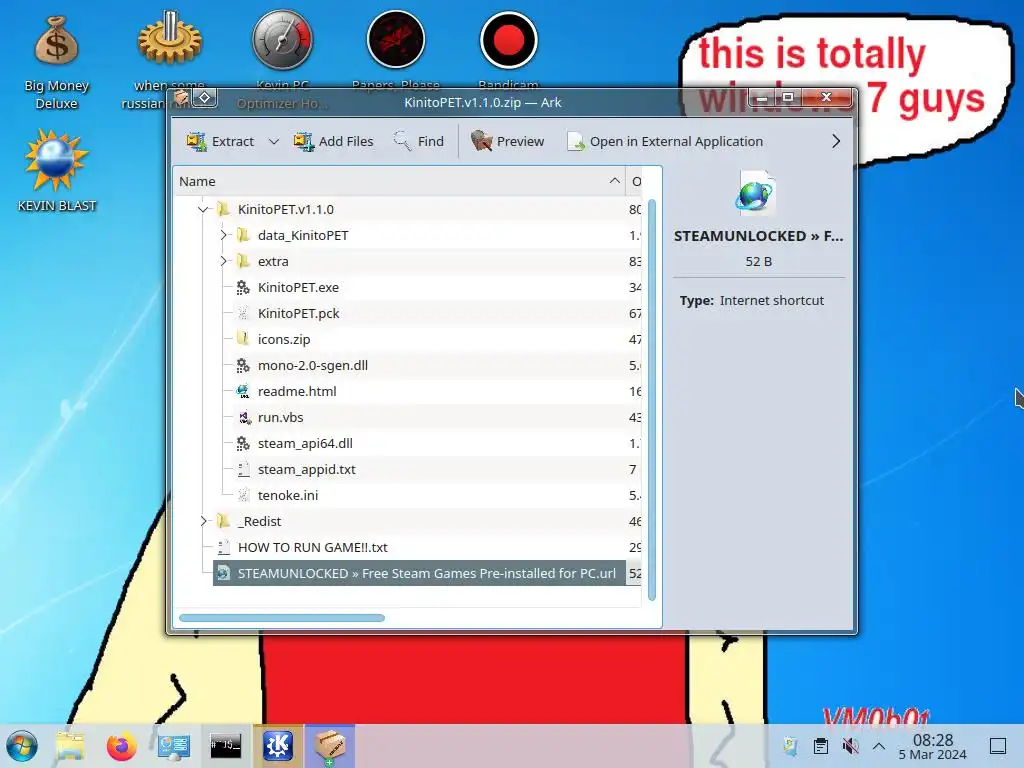Launch Firefox from the taskbar
This screenshot has width=1024, height=768.
pyautogui.click(x=121, y=746)
